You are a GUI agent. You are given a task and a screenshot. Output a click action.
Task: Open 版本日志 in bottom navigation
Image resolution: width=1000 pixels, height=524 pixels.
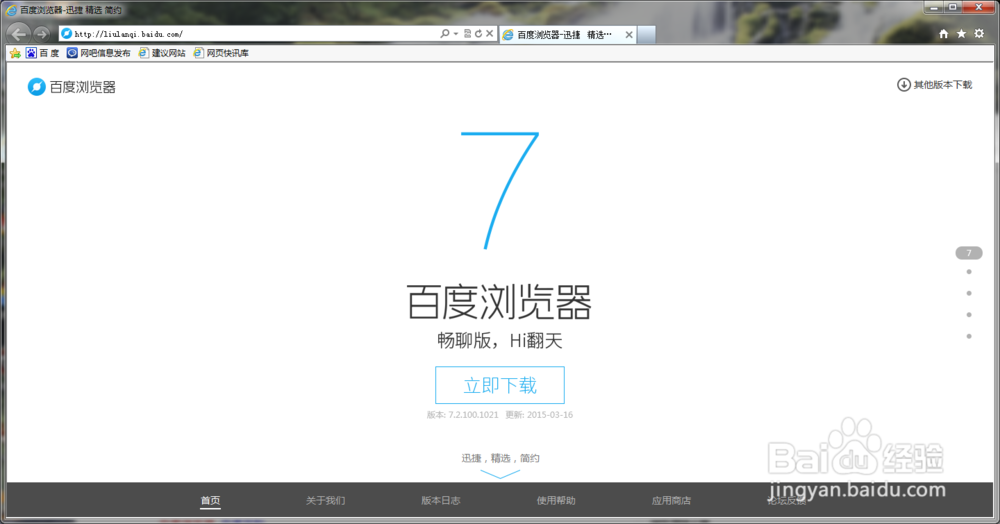(x=441, y=500)
